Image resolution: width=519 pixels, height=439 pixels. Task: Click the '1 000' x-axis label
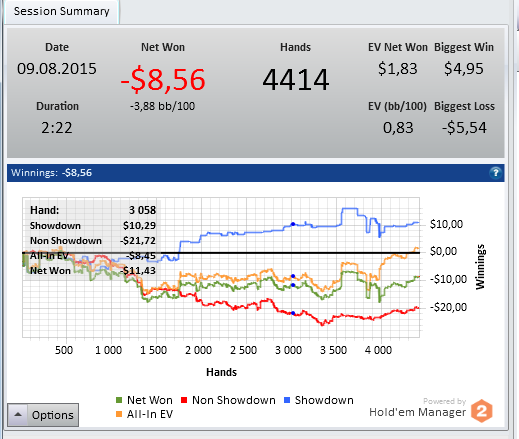coord(109,350)
